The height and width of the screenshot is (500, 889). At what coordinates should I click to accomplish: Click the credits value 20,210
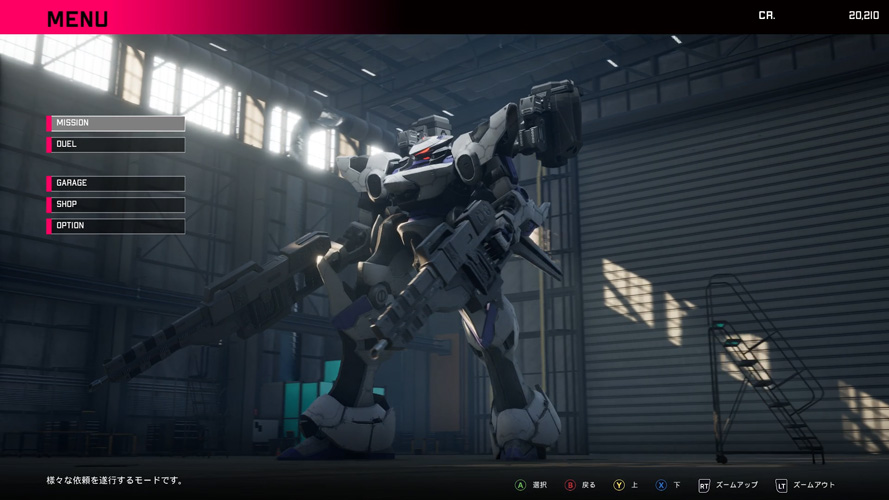[863, 15]
